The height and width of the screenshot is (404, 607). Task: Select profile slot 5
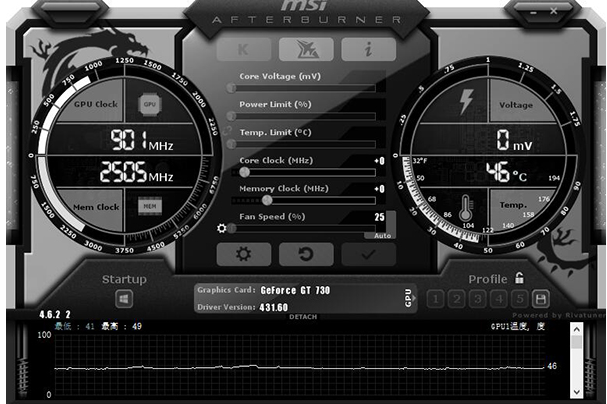[520, 298]
